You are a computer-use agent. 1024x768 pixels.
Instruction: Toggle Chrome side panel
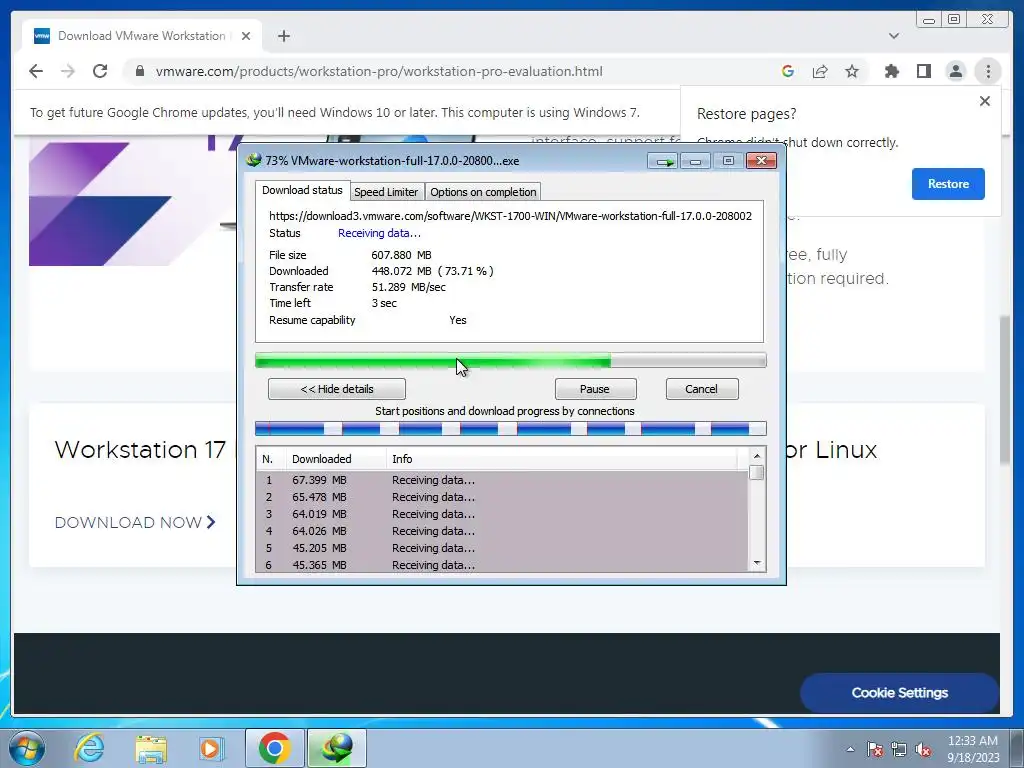click(923, 71)
